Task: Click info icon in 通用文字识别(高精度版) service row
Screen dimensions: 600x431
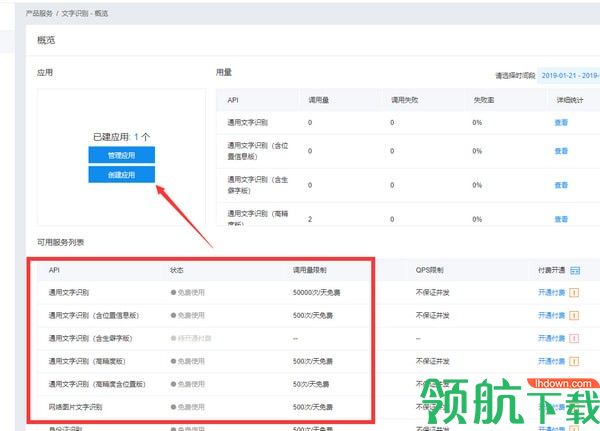Action: (574, 361)
